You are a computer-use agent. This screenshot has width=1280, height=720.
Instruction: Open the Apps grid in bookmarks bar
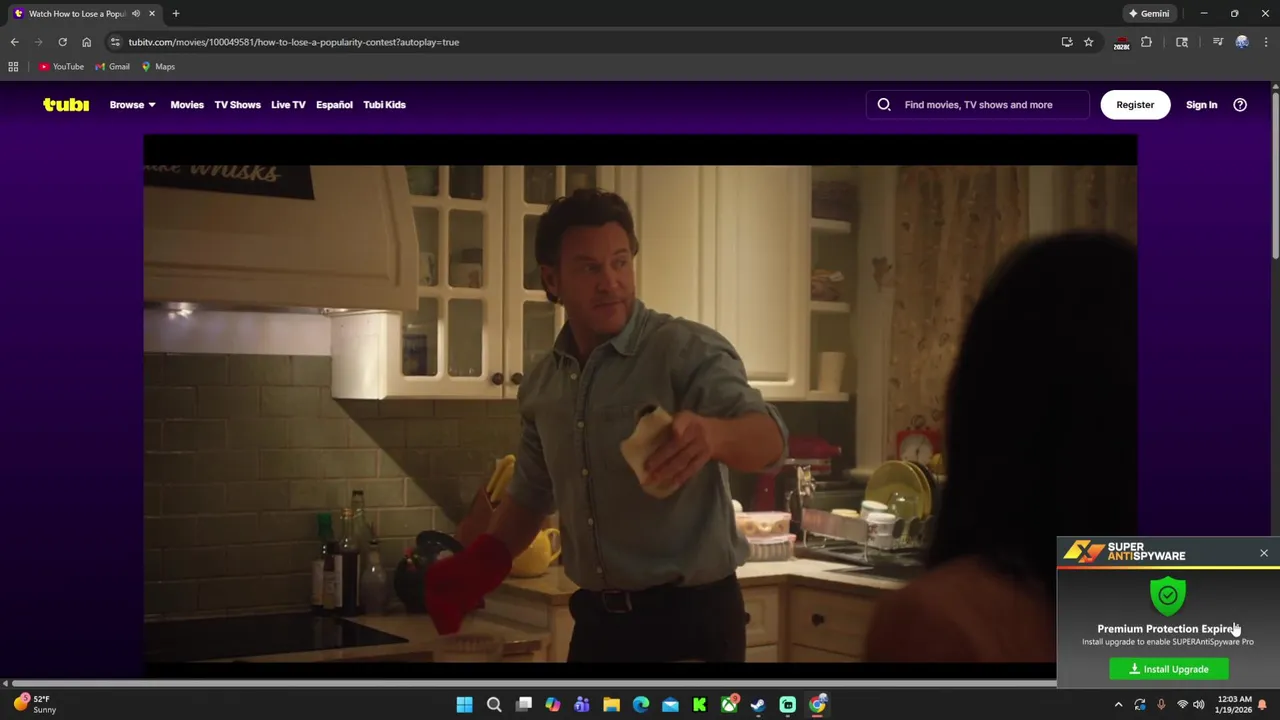pyautogui.click(x=13, y=66)
